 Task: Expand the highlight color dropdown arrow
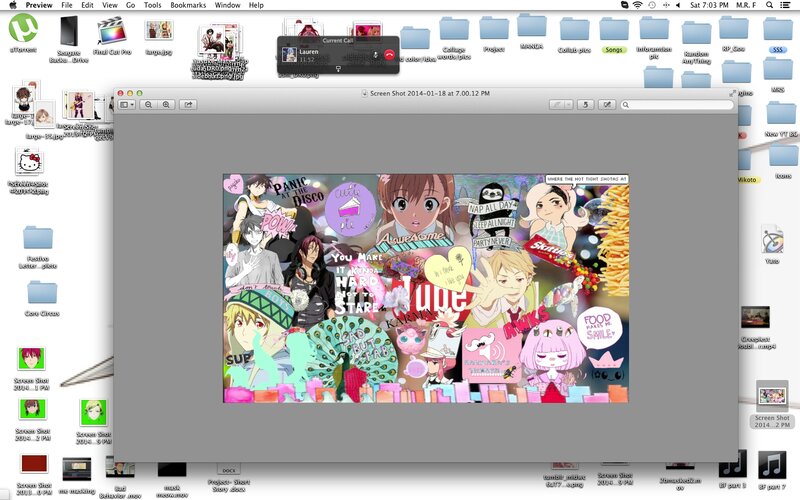pyautogui.click(x=568, y=105)
